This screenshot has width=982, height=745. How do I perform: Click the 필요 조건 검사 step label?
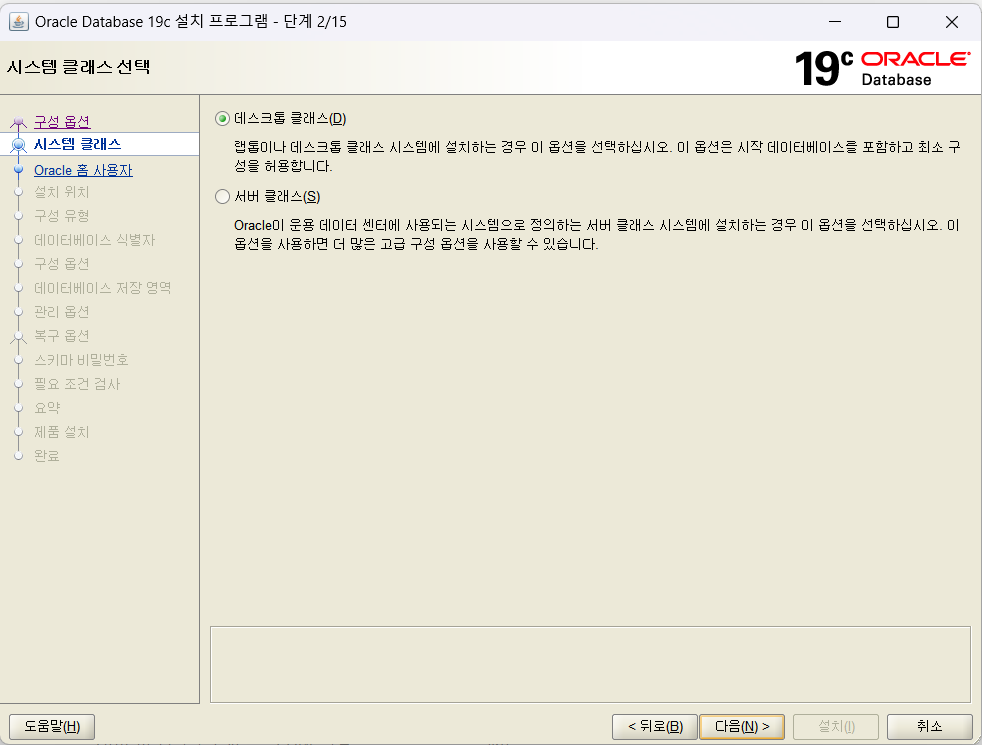(77, 384)
